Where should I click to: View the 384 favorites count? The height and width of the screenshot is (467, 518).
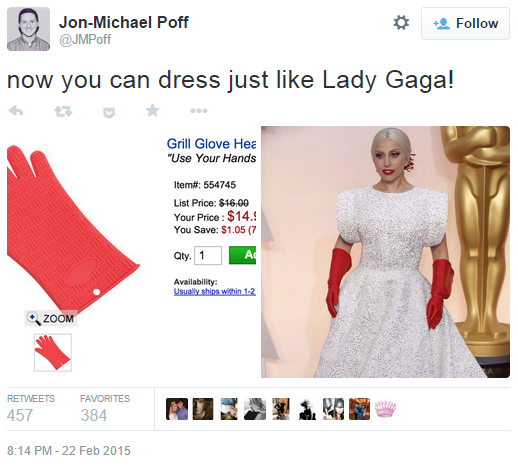pyautogui.click(x=94, y=415)
